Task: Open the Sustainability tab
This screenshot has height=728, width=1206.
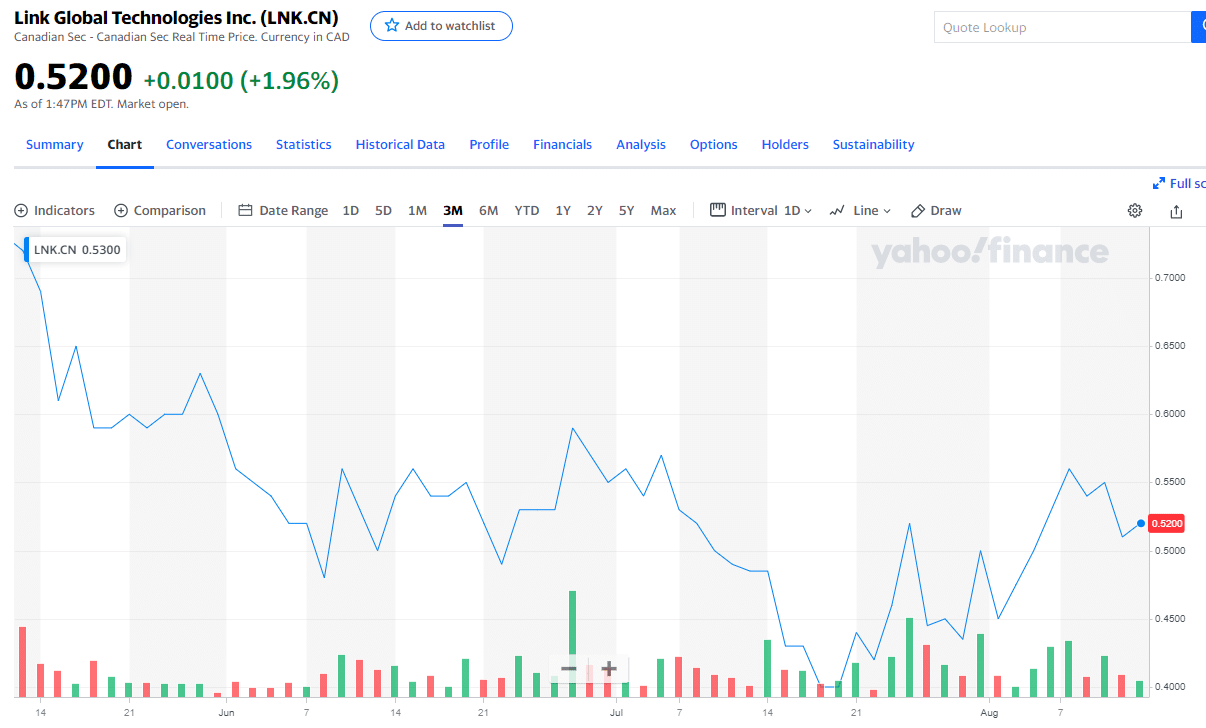Action: [x=874, y=144]
